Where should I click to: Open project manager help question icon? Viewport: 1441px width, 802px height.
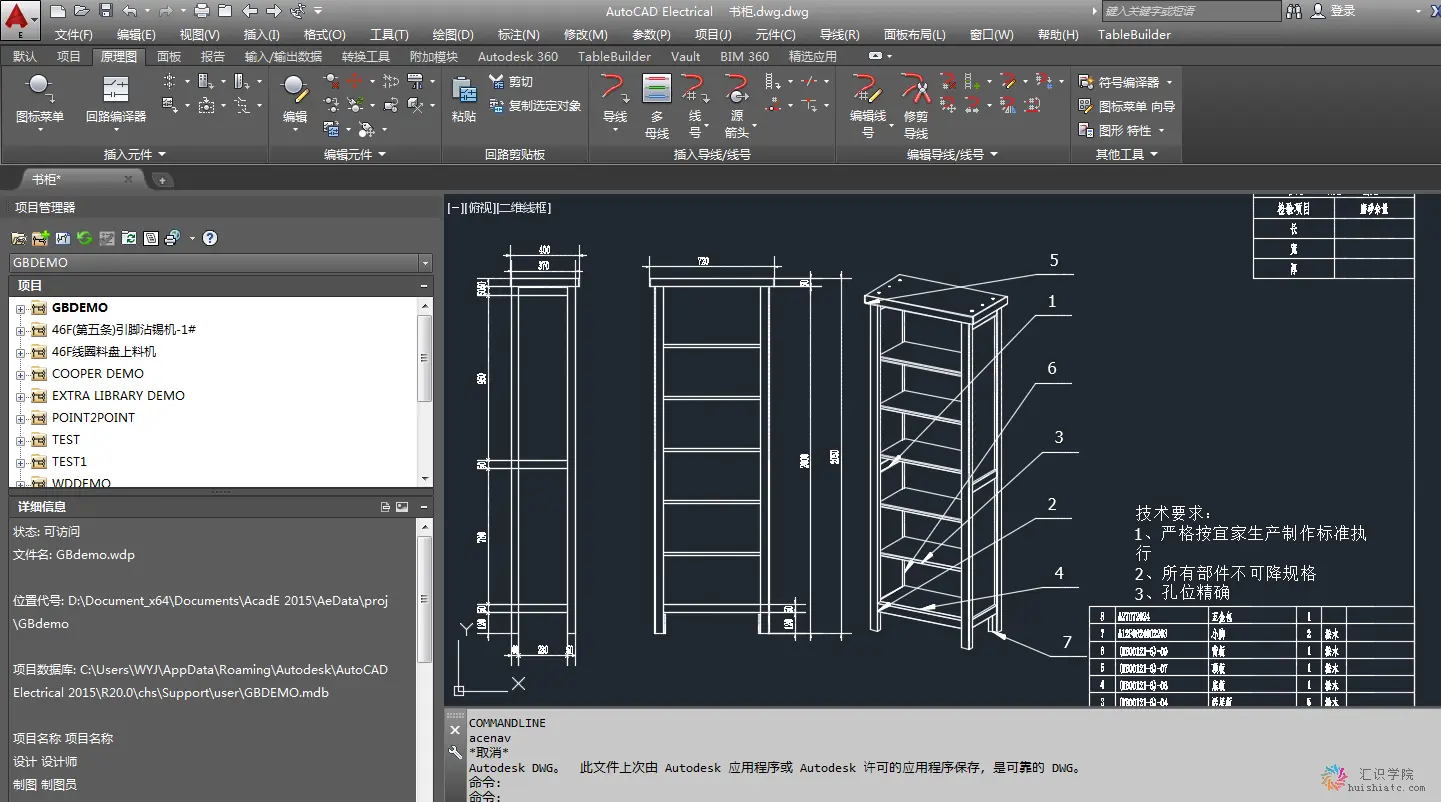[x=210, y=238]
